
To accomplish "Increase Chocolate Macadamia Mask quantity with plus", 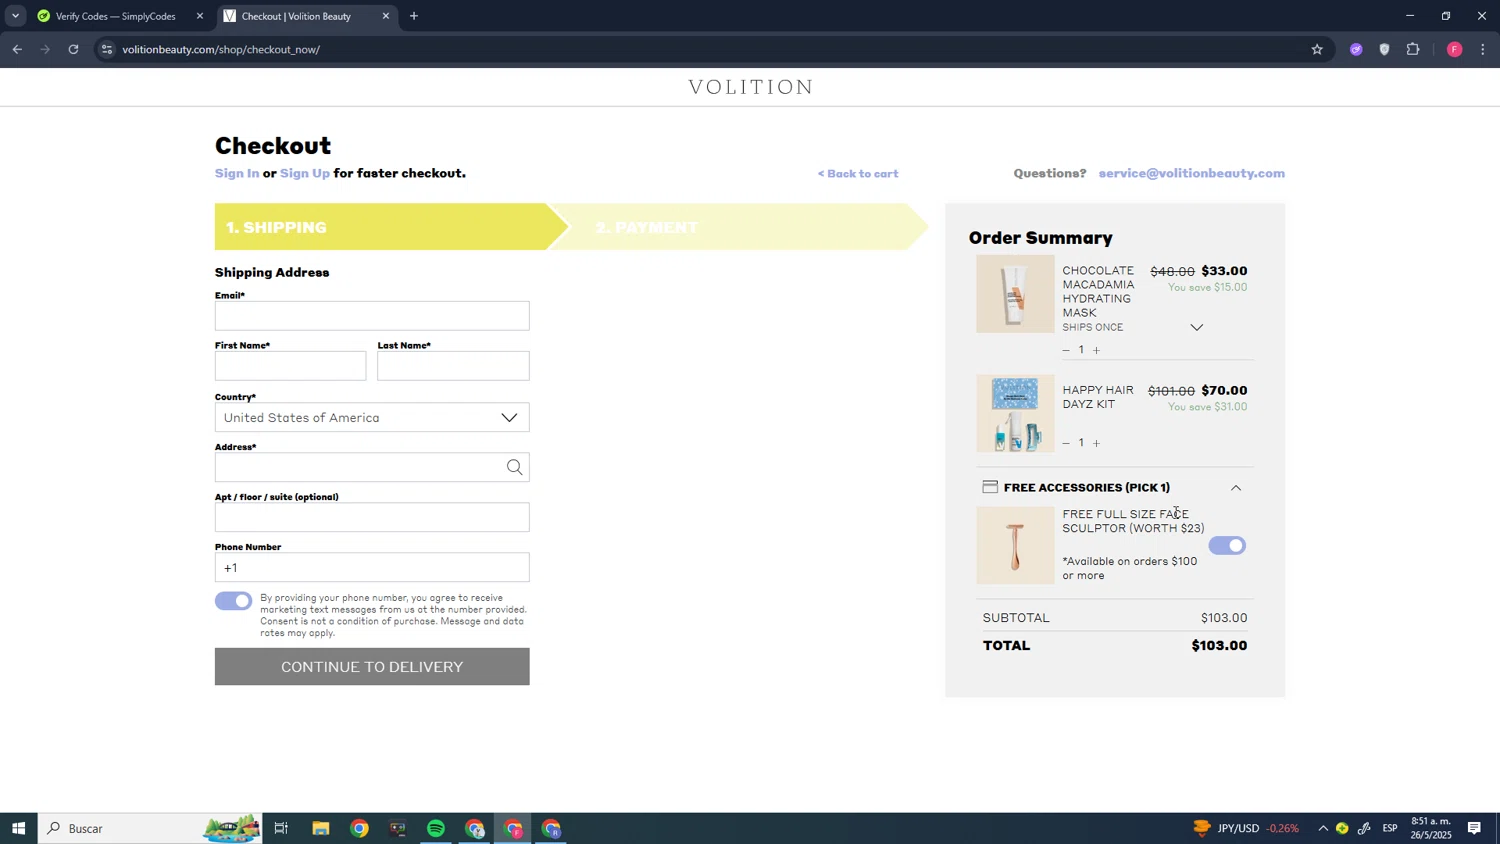I will click(1097, 350).
